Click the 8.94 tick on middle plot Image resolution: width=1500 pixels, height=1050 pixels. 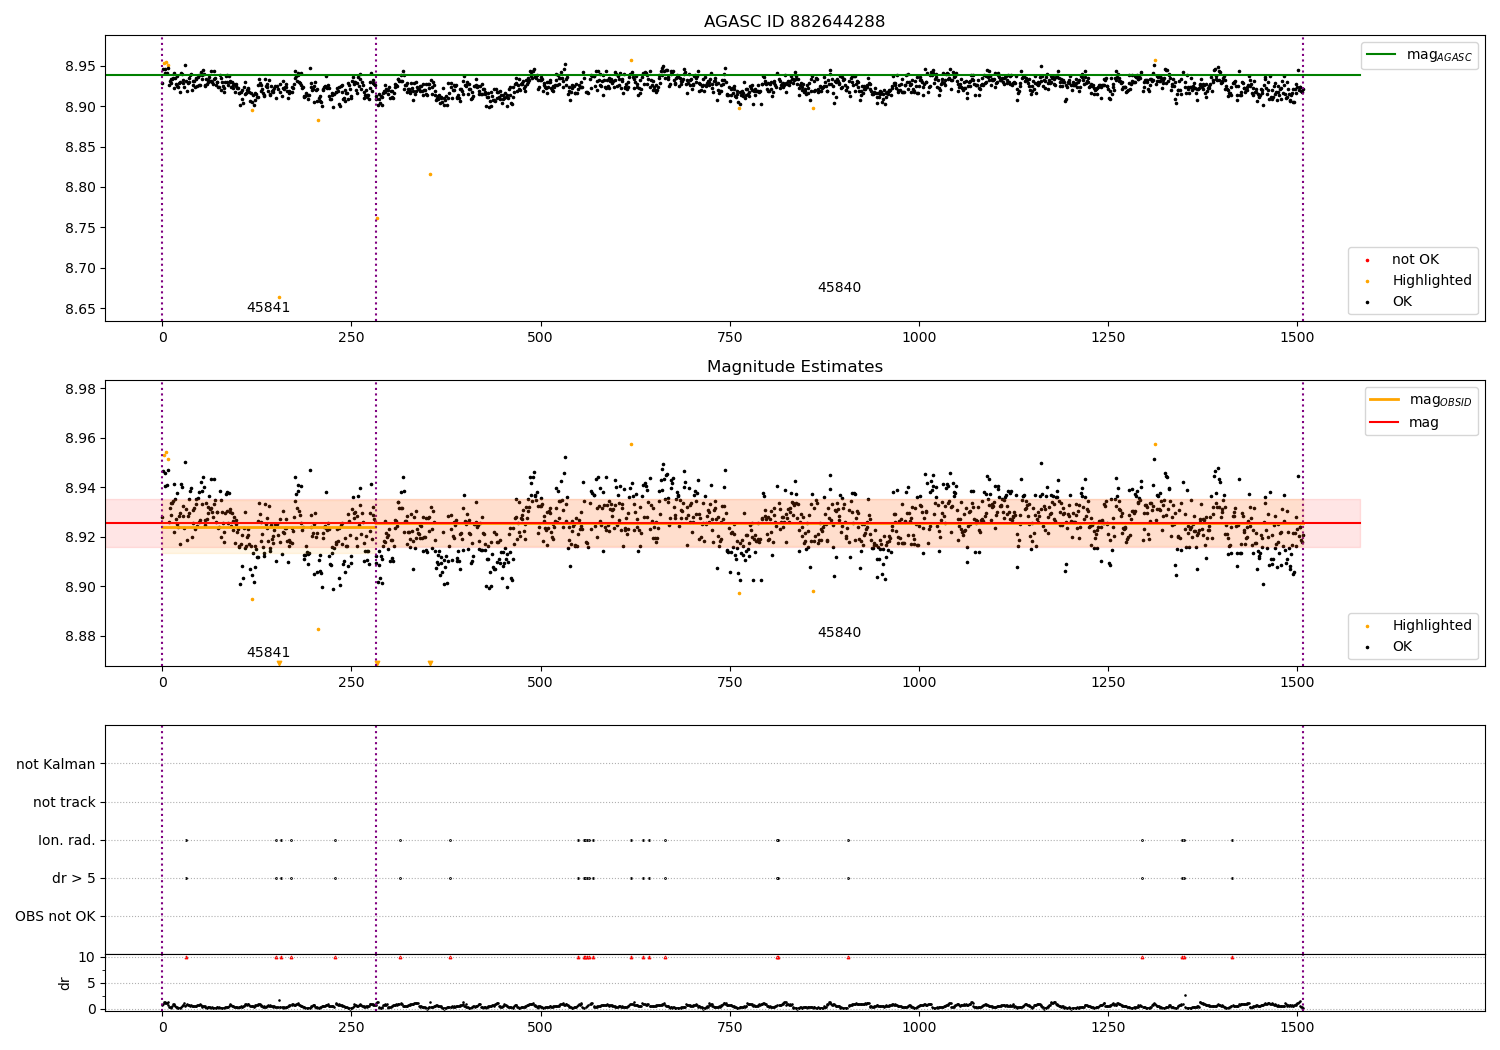click(x=81, y=489)
